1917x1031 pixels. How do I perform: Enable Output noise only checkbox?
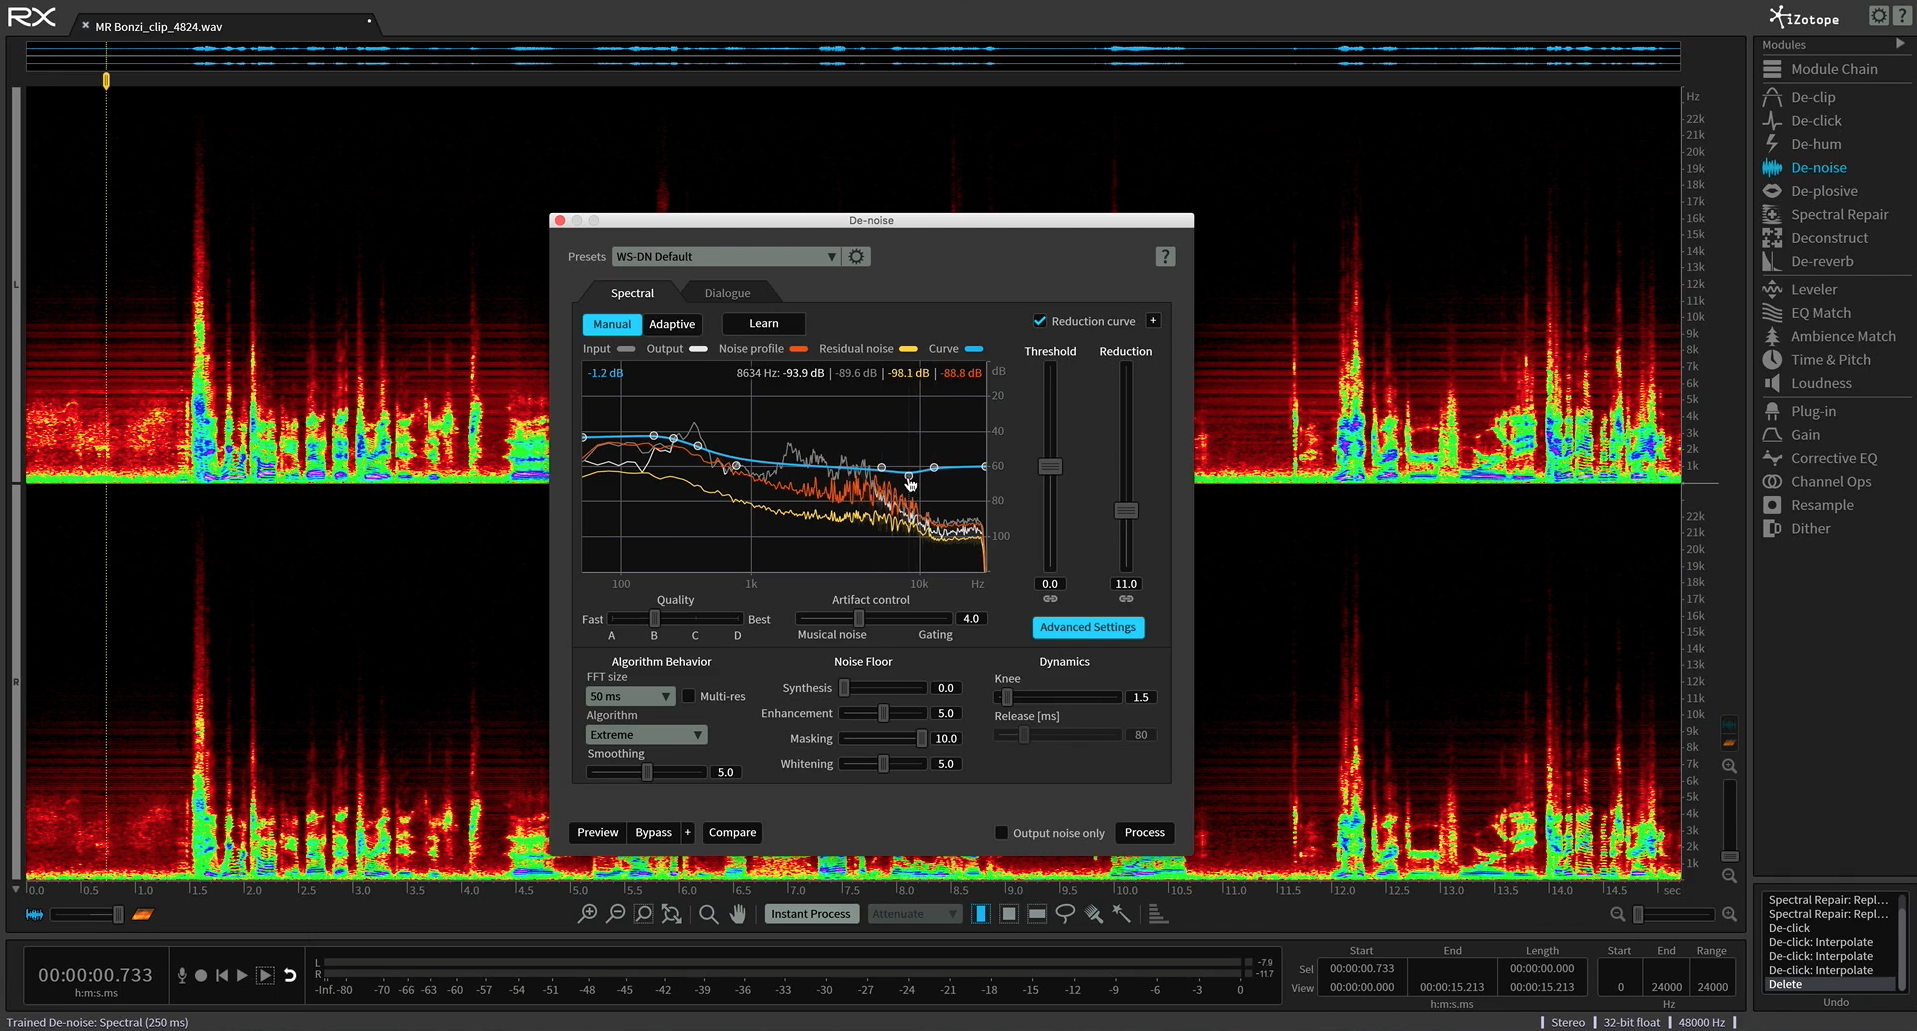tap(1001, 833)
